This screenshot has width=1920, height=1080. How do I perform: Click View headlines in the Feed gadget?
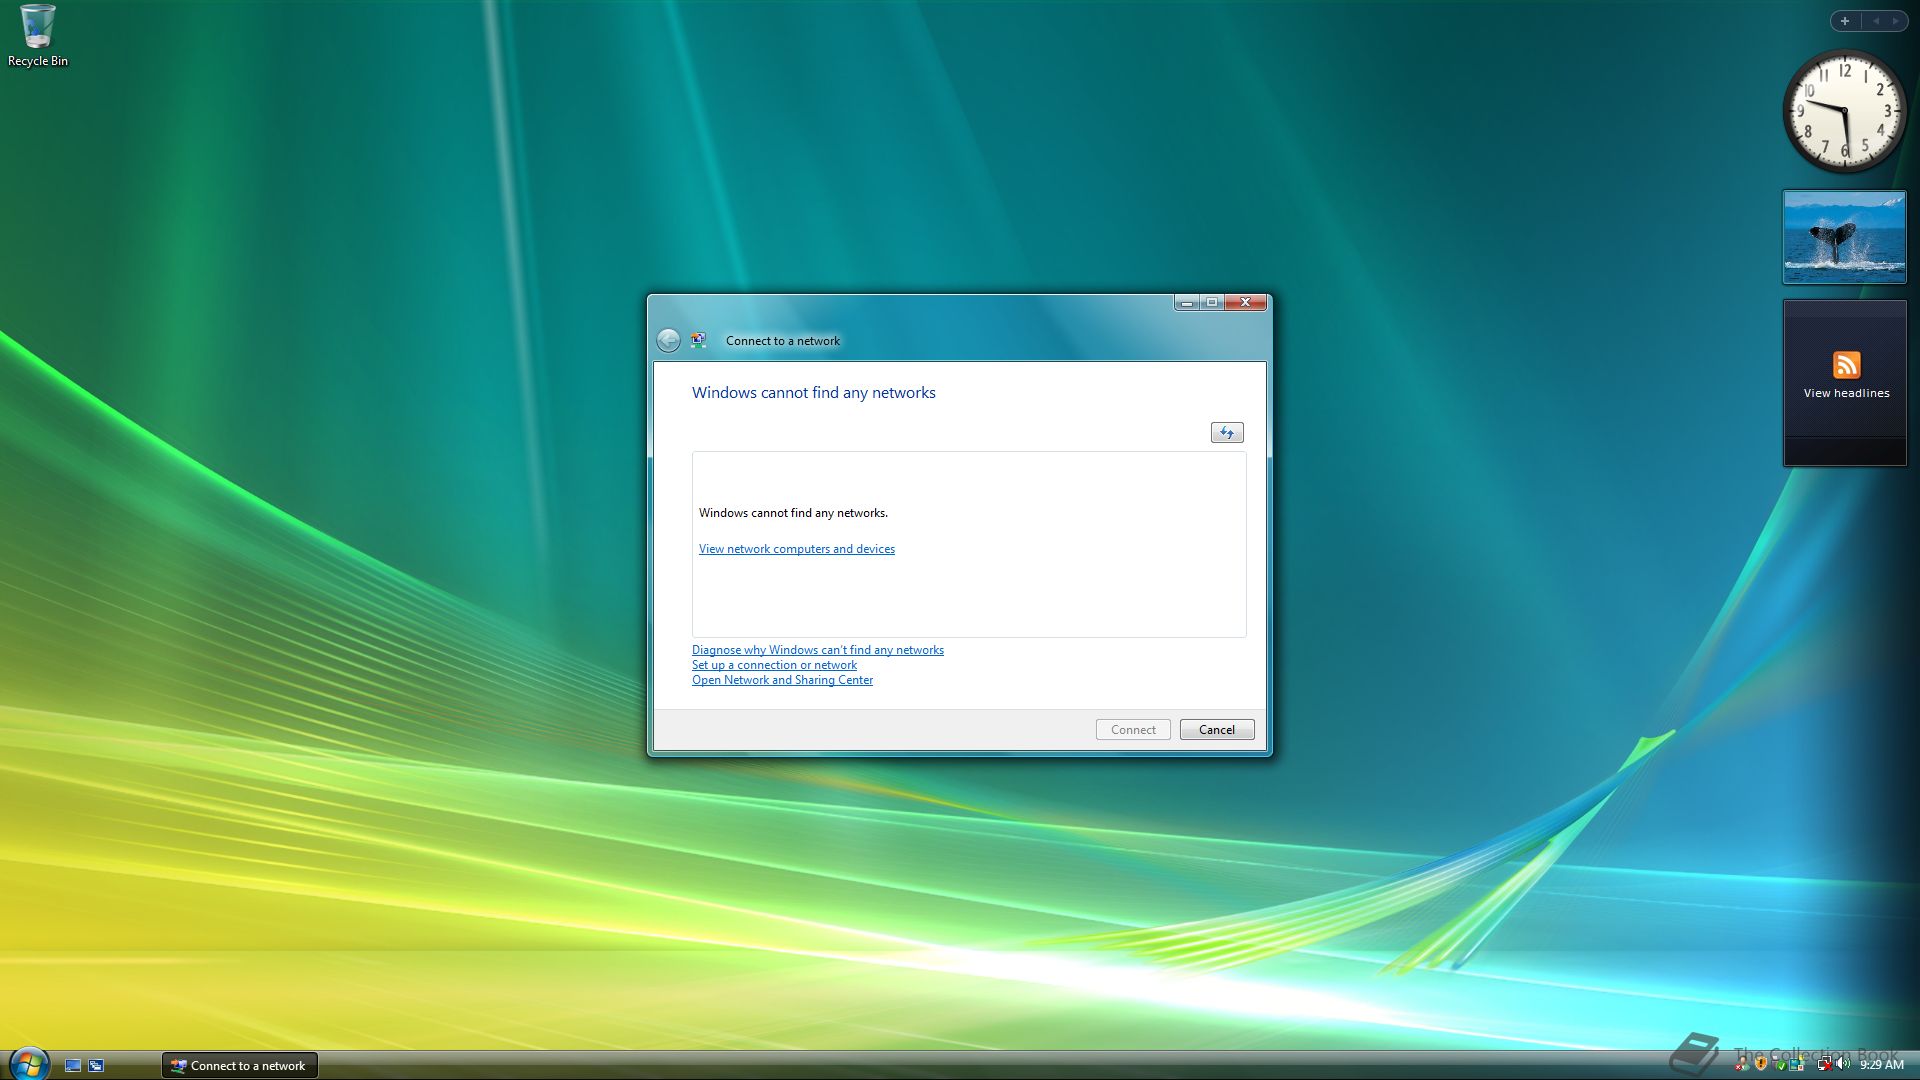[1846, 393]
